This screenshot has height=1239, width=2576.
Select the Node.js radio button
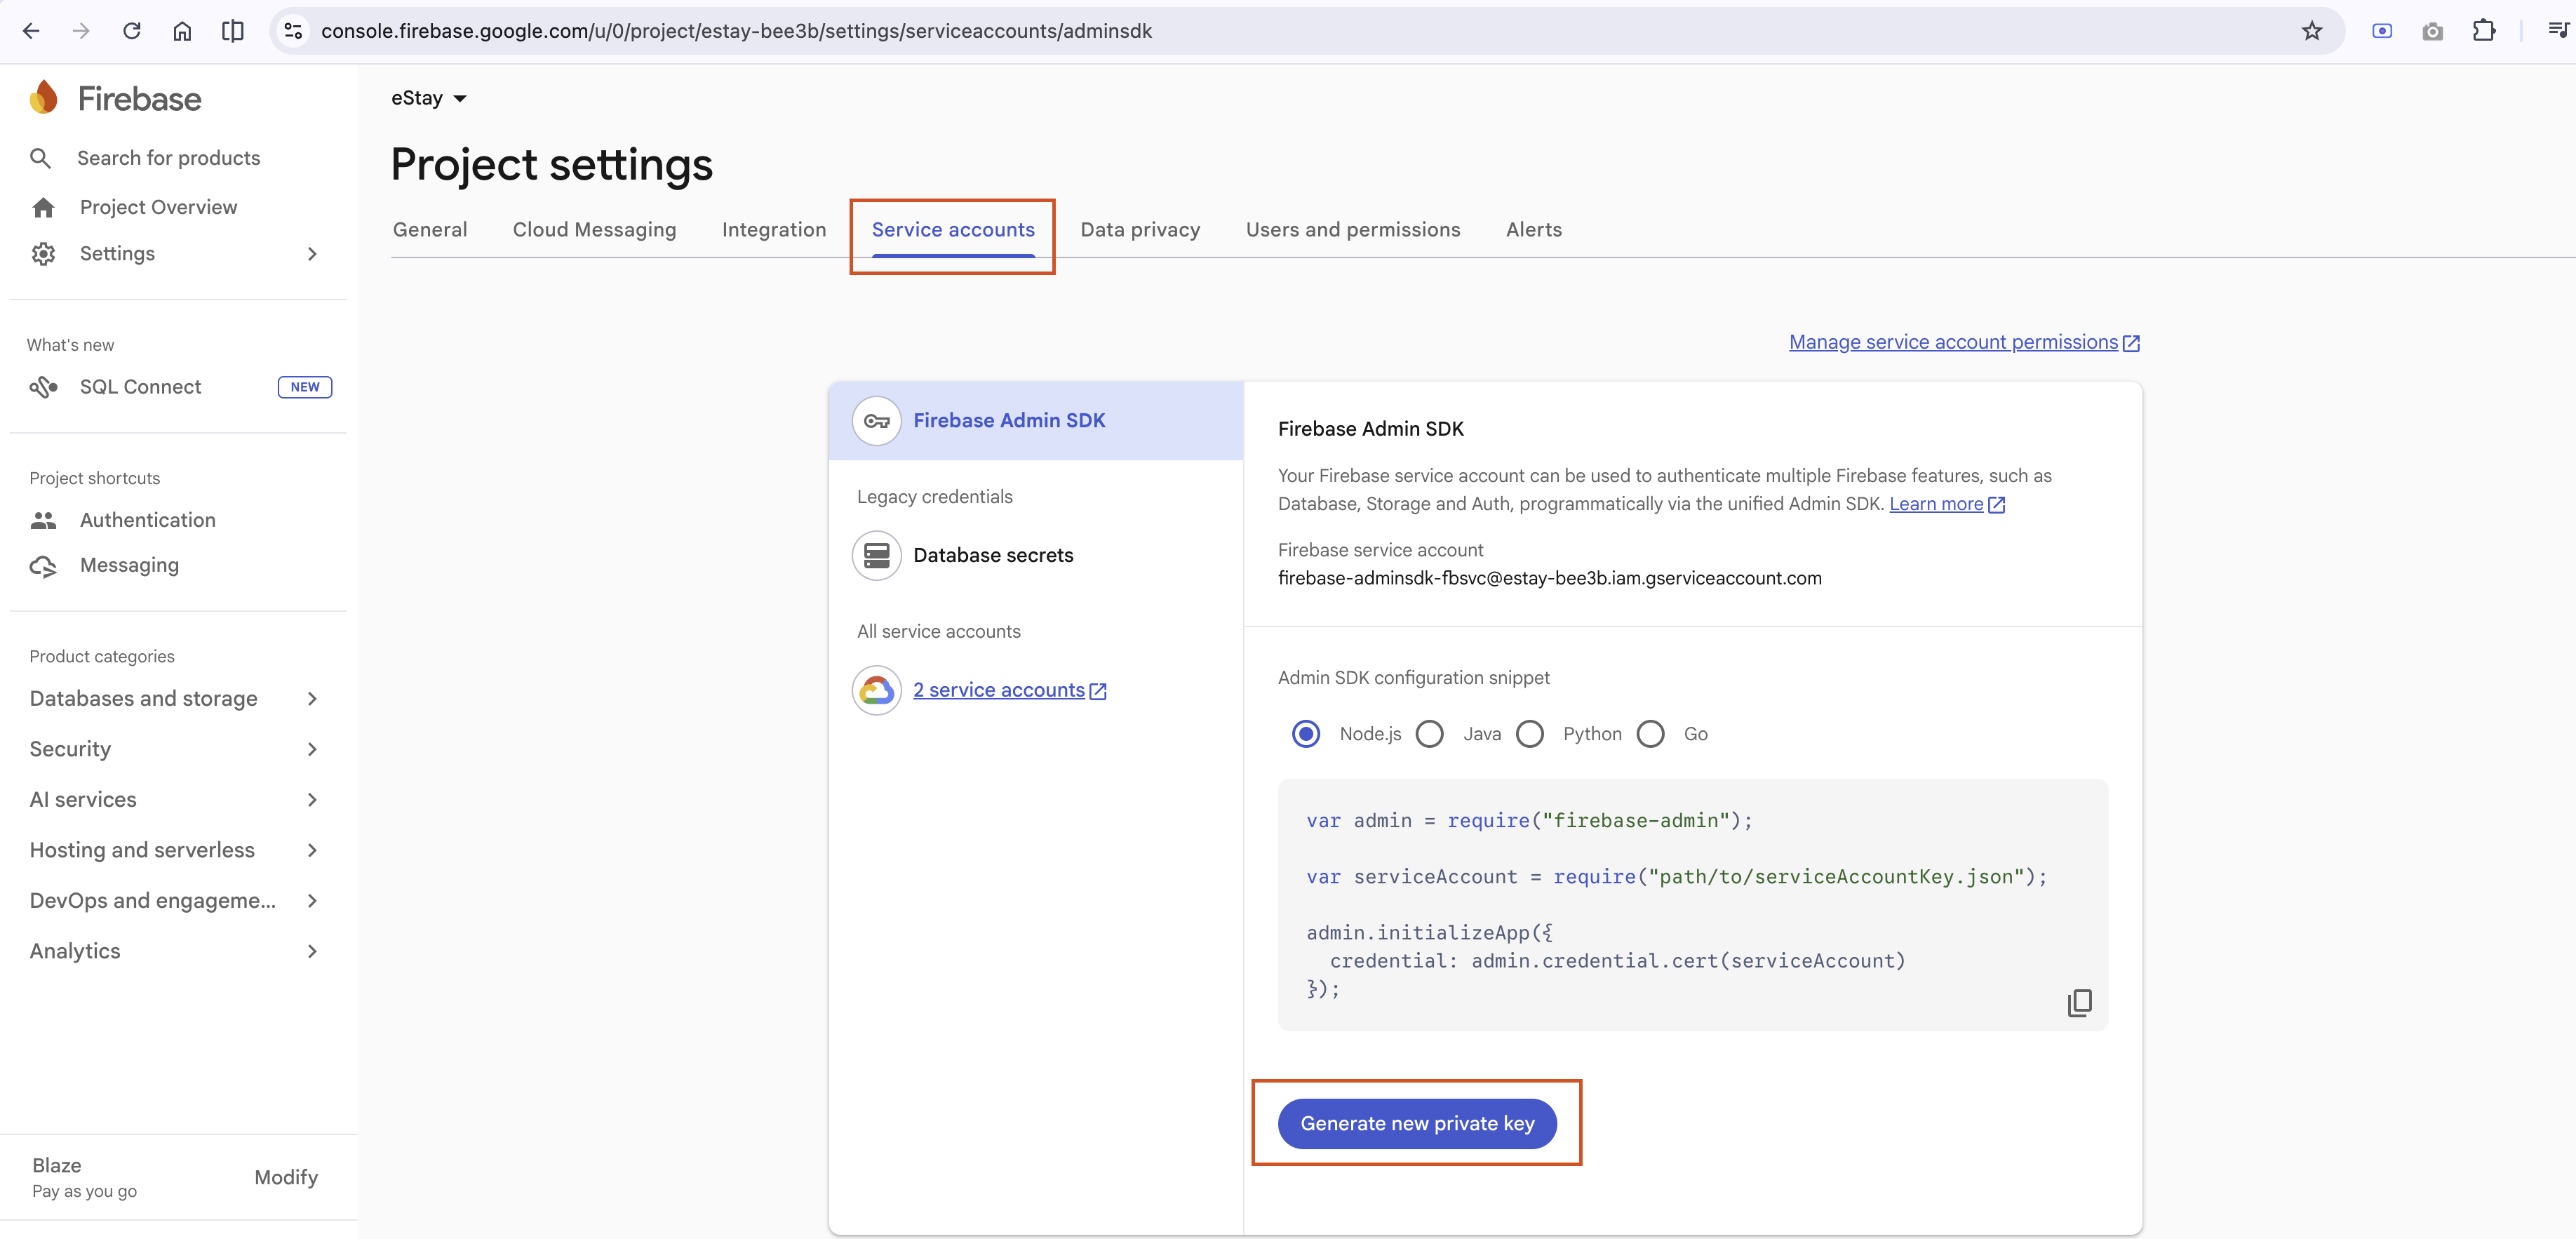1306,734
